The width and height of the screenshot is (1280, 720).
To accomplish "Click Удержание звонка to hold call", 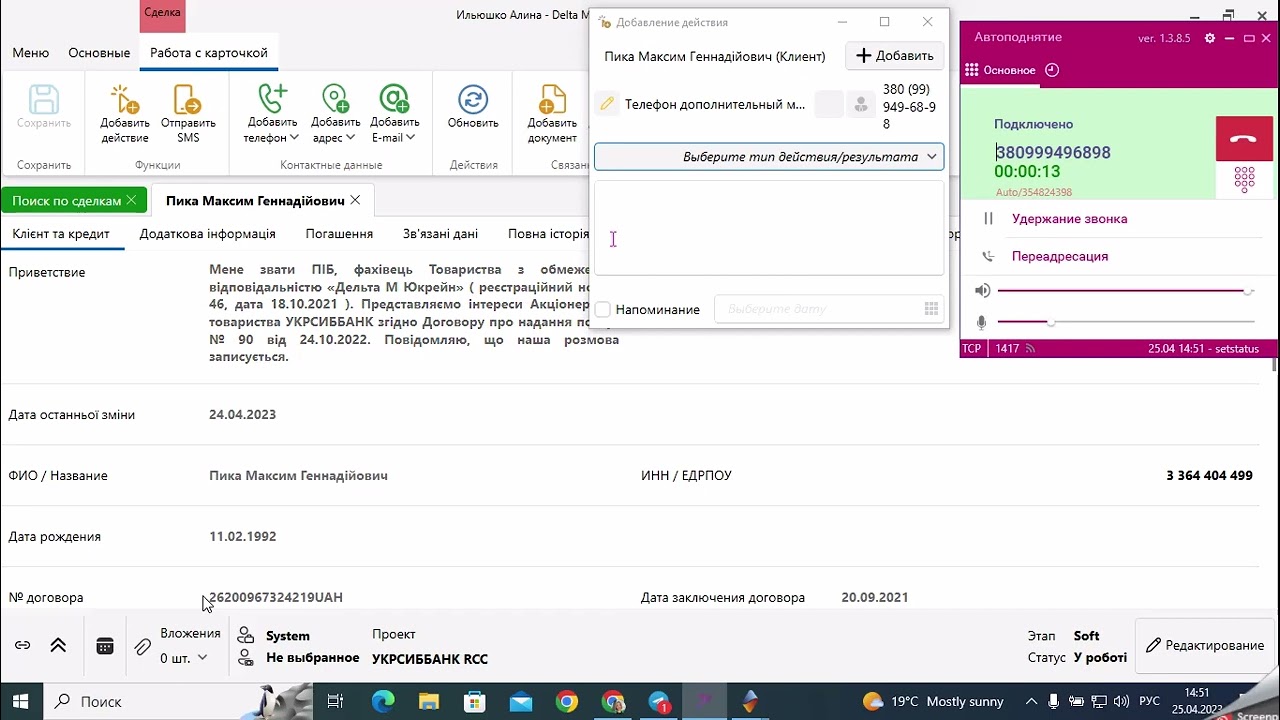I will click(1069, 218).
